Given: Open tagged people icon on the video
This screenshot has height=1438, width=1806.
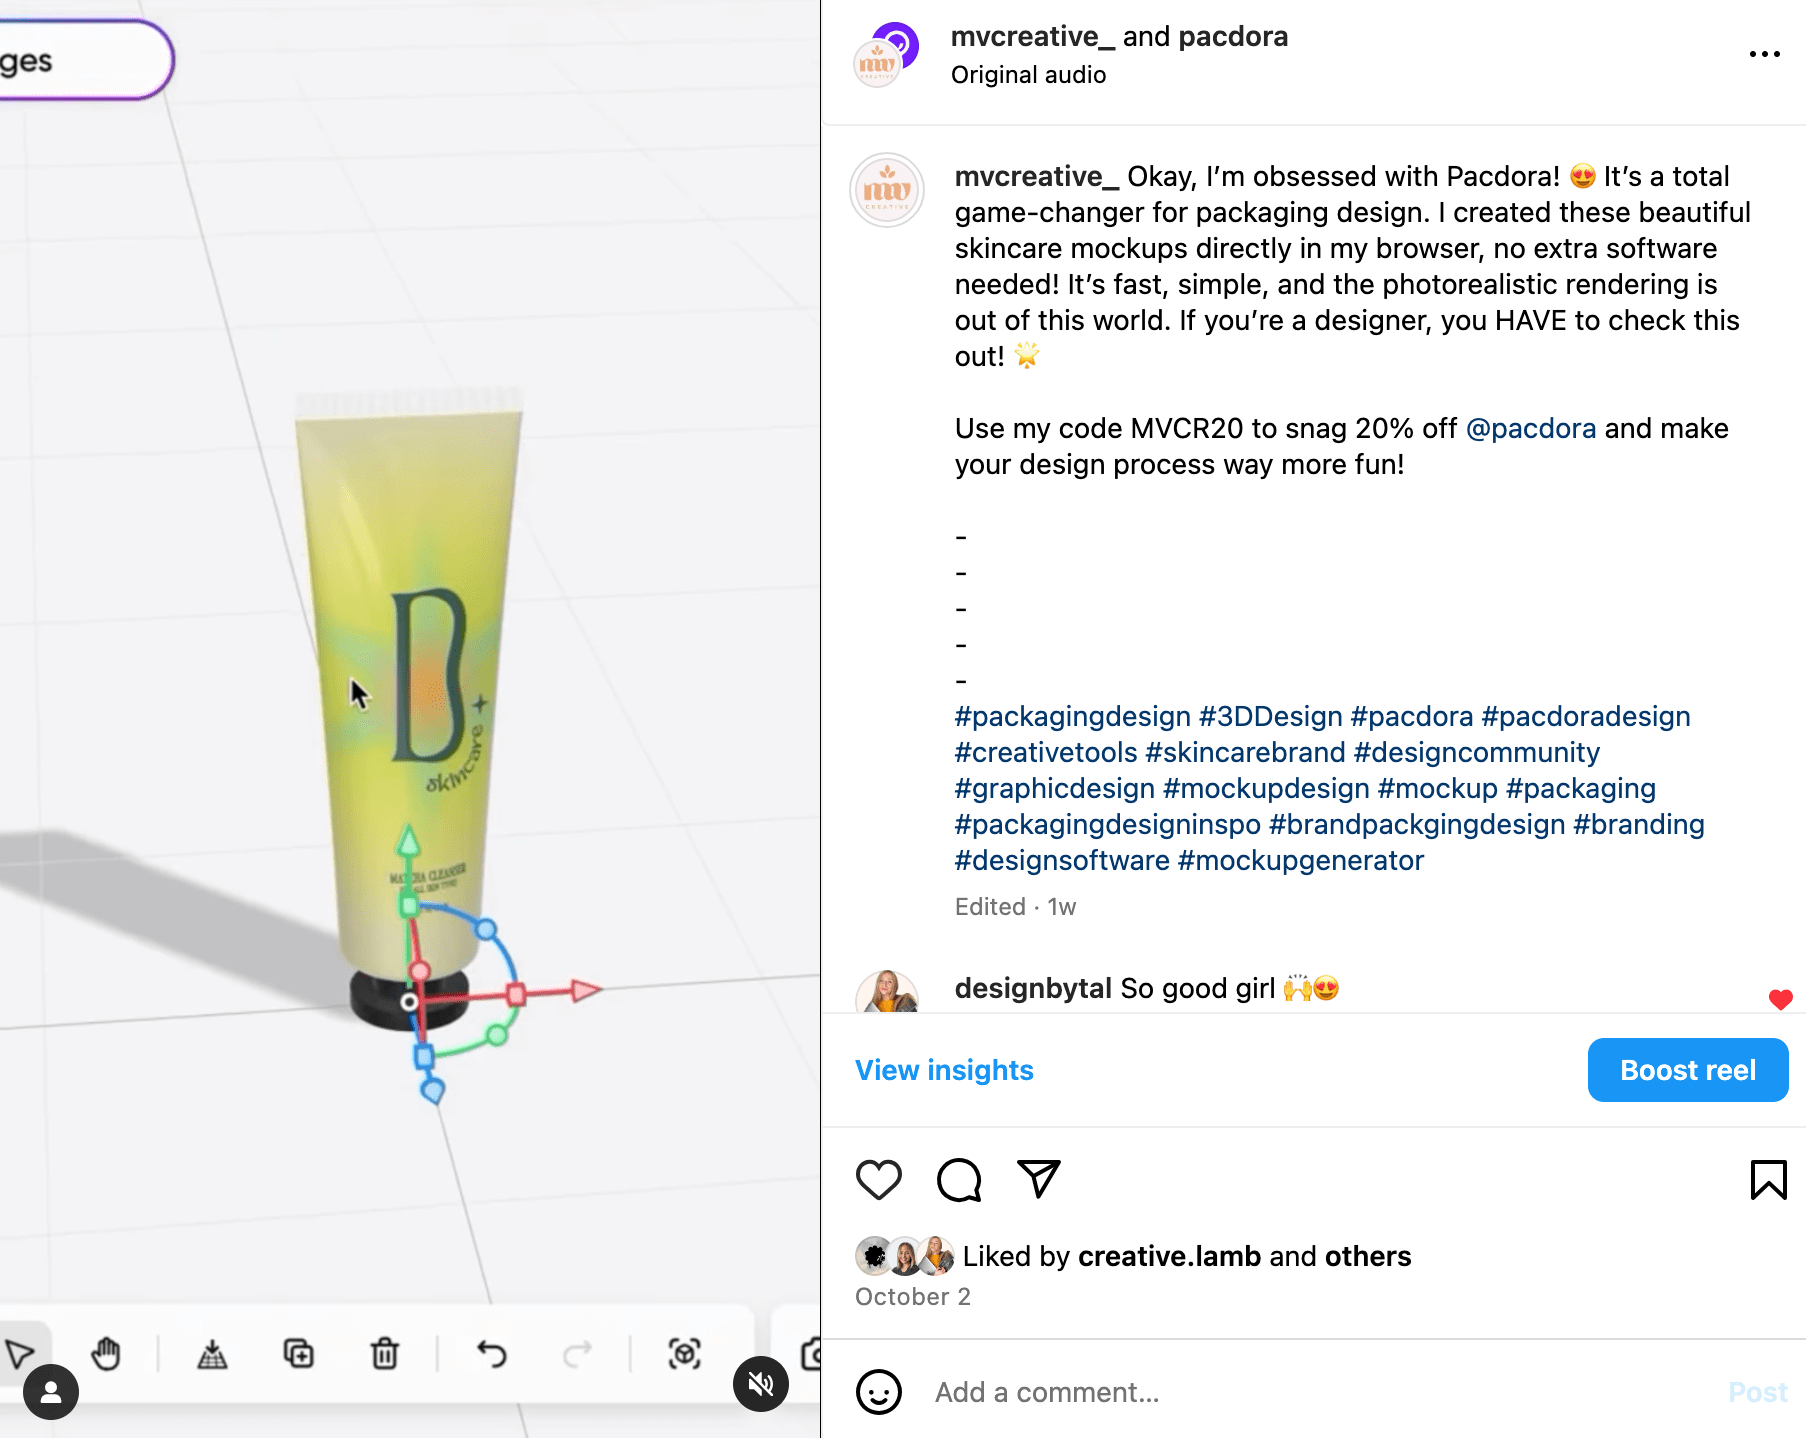Looking at the screenshot, I should pyautogui.click(x=51, y=1392).
